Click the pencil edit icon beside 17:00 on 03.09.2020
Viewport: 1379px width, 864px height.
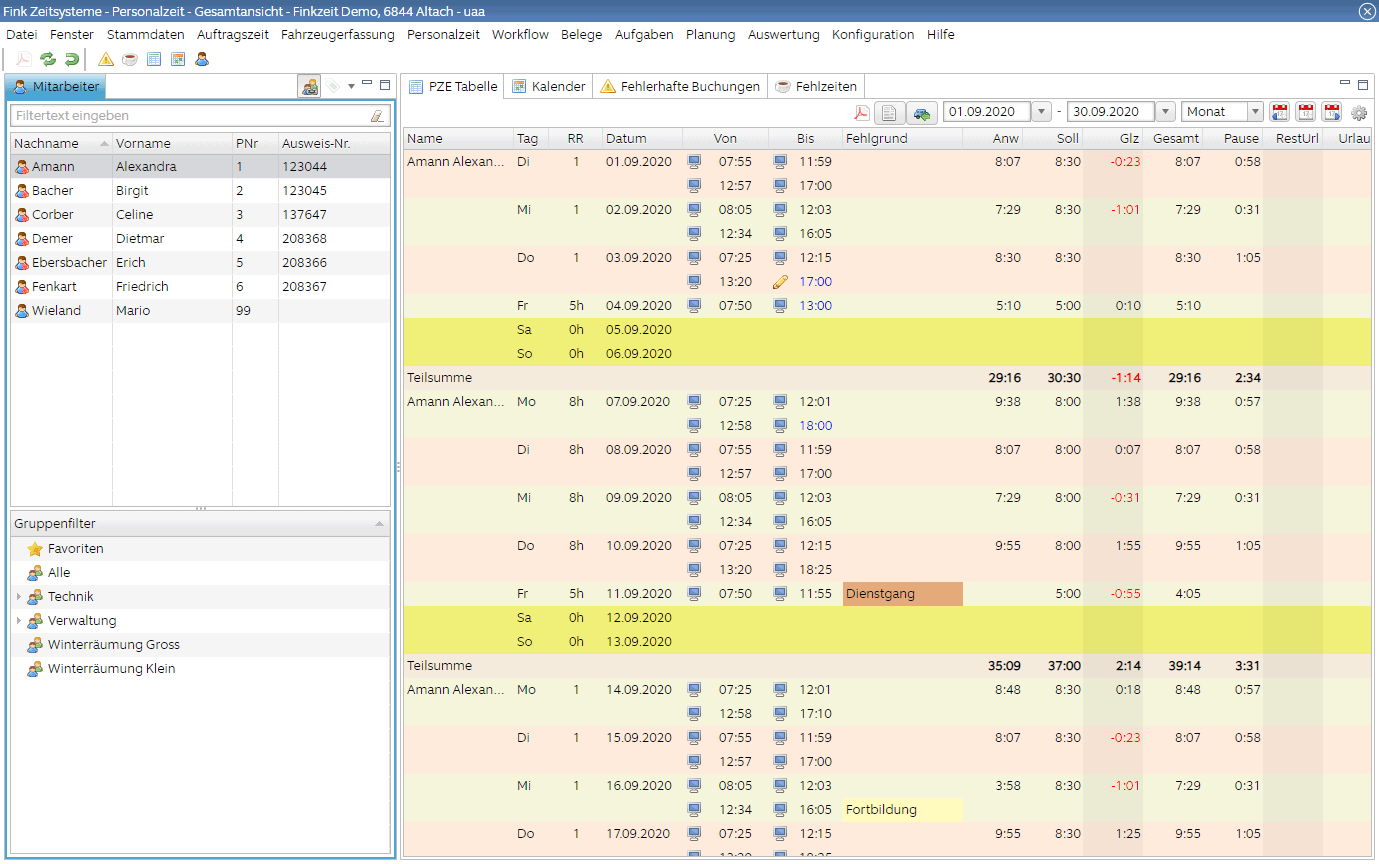pyautogui.click(x=780, y=282)
